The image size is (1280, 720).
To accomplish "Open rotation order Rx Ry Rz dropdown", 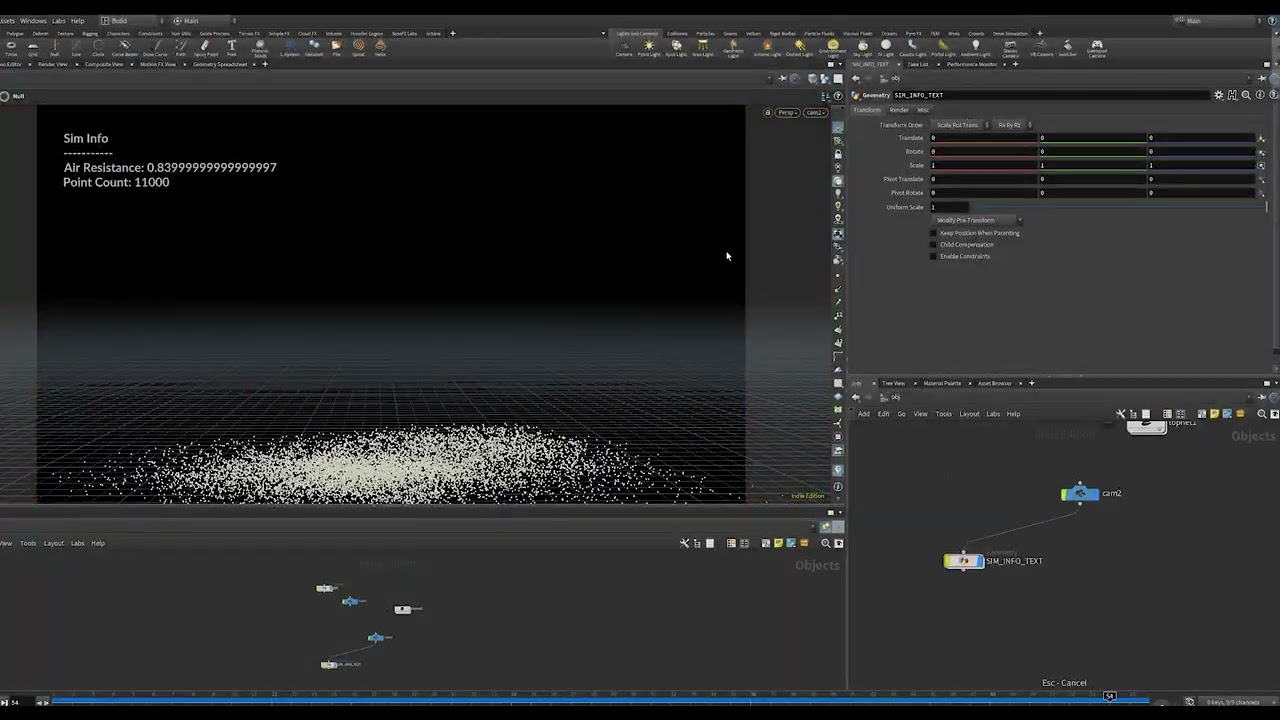I will pos(1013,125).
